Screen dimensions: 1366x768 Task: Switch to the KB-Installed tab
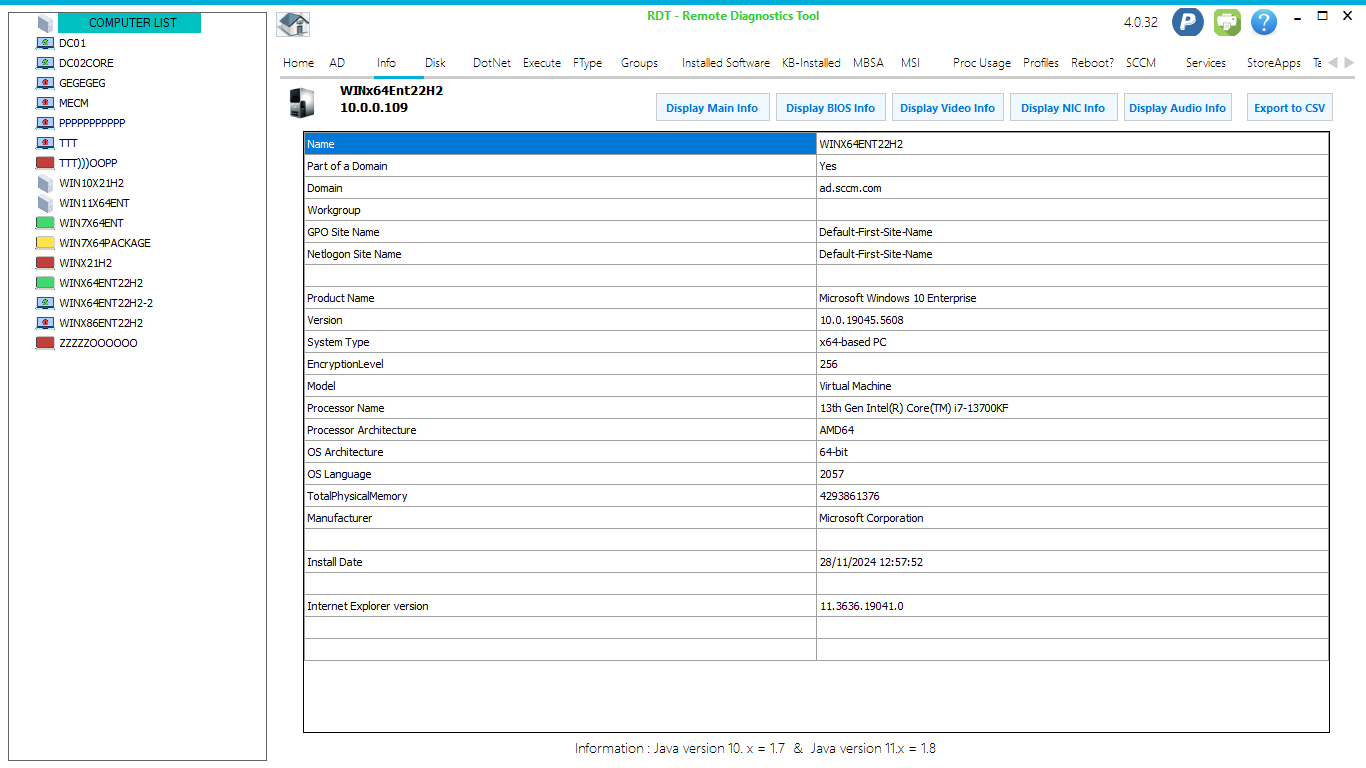pos(811,63)
